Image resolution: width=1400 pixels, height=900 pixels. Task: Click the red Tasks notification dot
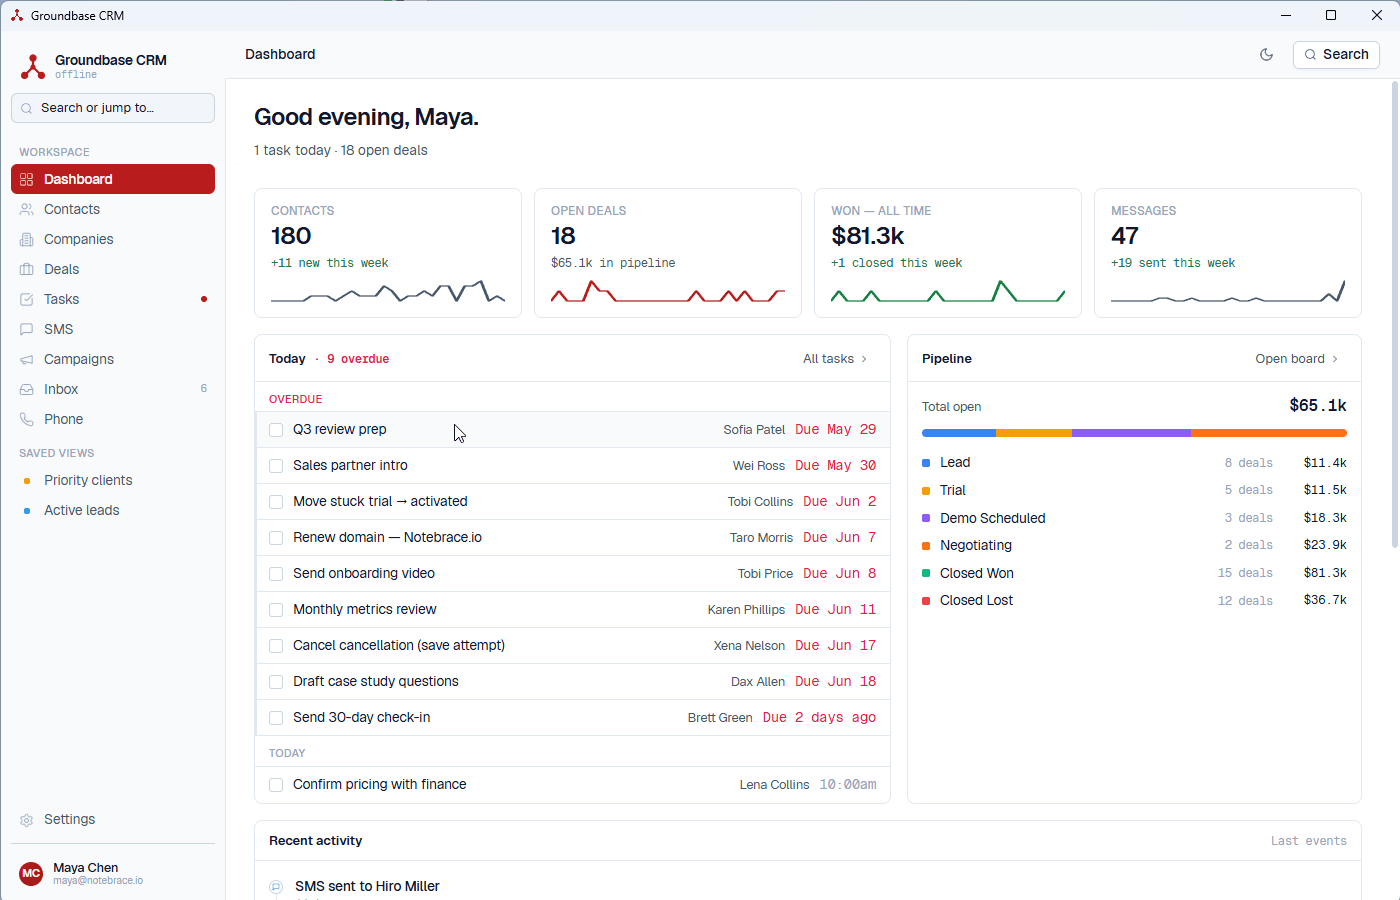pyautogui.click(x=204, y=299)
